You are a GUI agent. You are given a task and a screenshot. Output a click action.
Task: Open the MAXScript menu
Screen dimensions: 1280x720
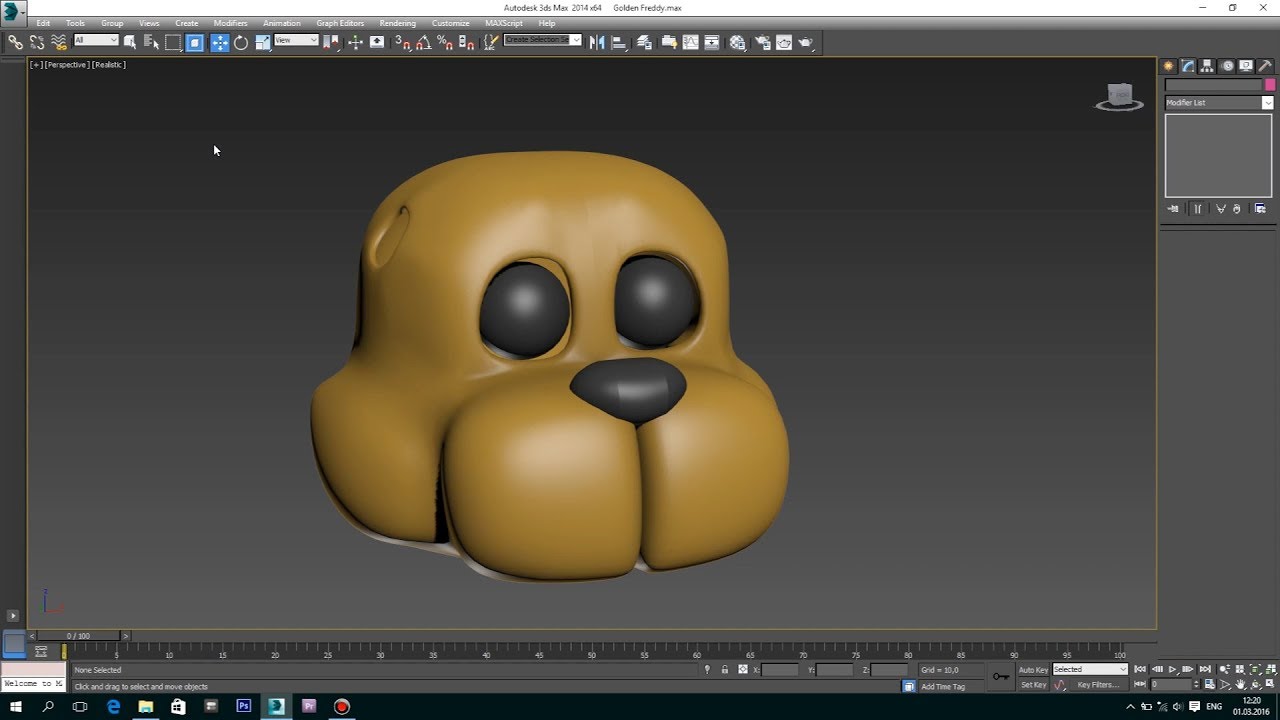tap(504, 23)
